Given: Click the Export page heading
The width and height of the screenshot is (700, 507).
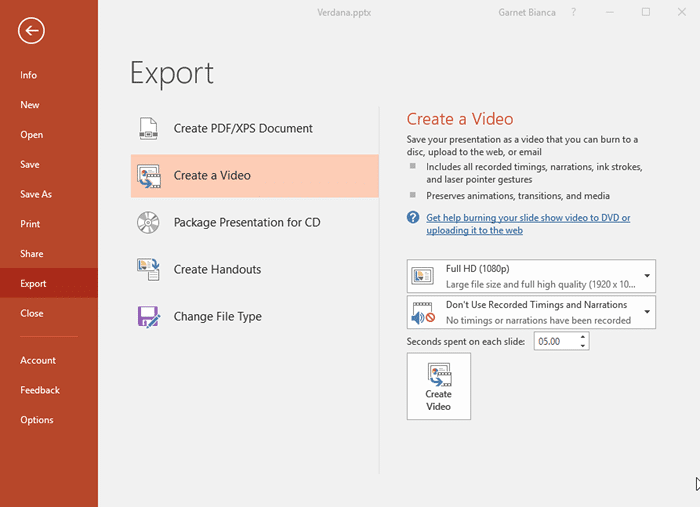Looking at the screenshot, I should tap(172, 74).
